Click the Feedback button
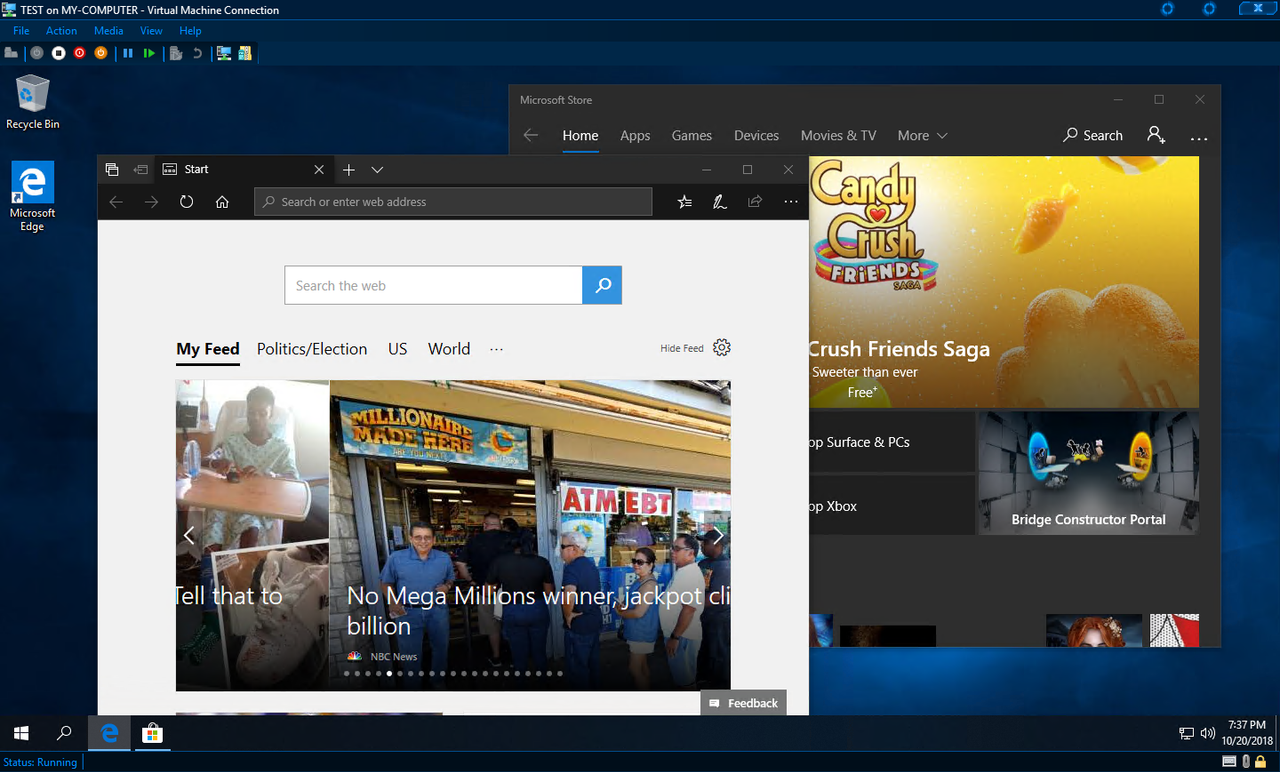The height and width of the screenshot is (772, 1280). pyautogui.click(x=744, y=703)
